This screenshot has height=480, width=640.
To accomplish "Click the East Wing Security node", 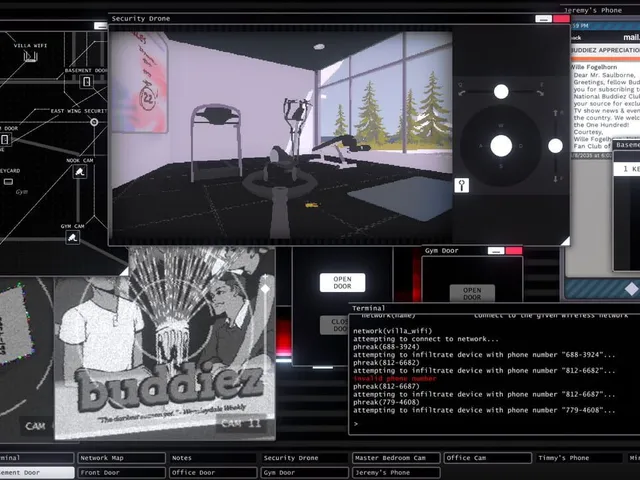I will (94, 122).
